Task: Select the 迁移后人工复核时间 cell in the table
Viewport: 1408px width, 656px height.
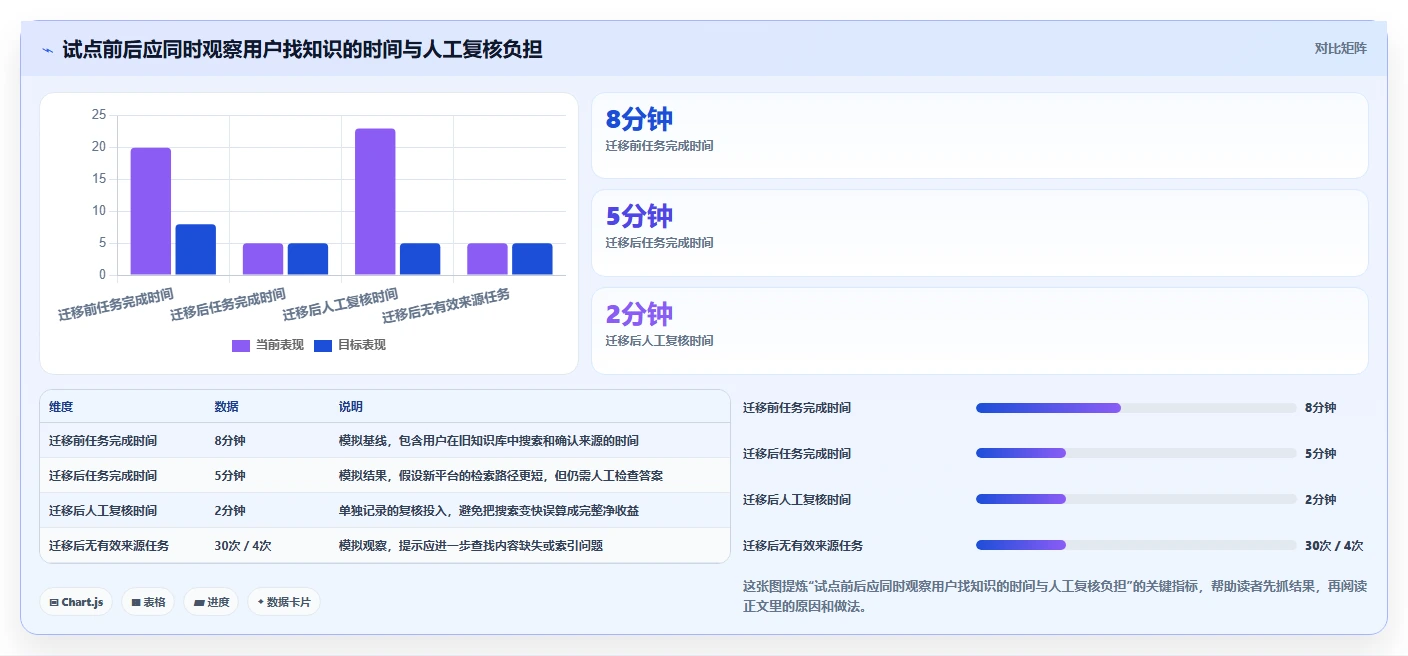Action: [x=103, y=511]
